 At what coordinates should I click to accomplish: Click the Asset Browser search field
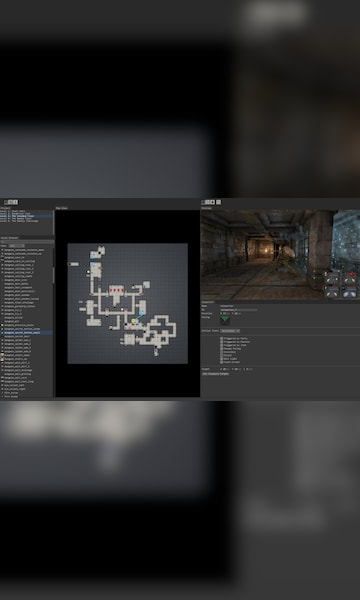coord(27,241)
